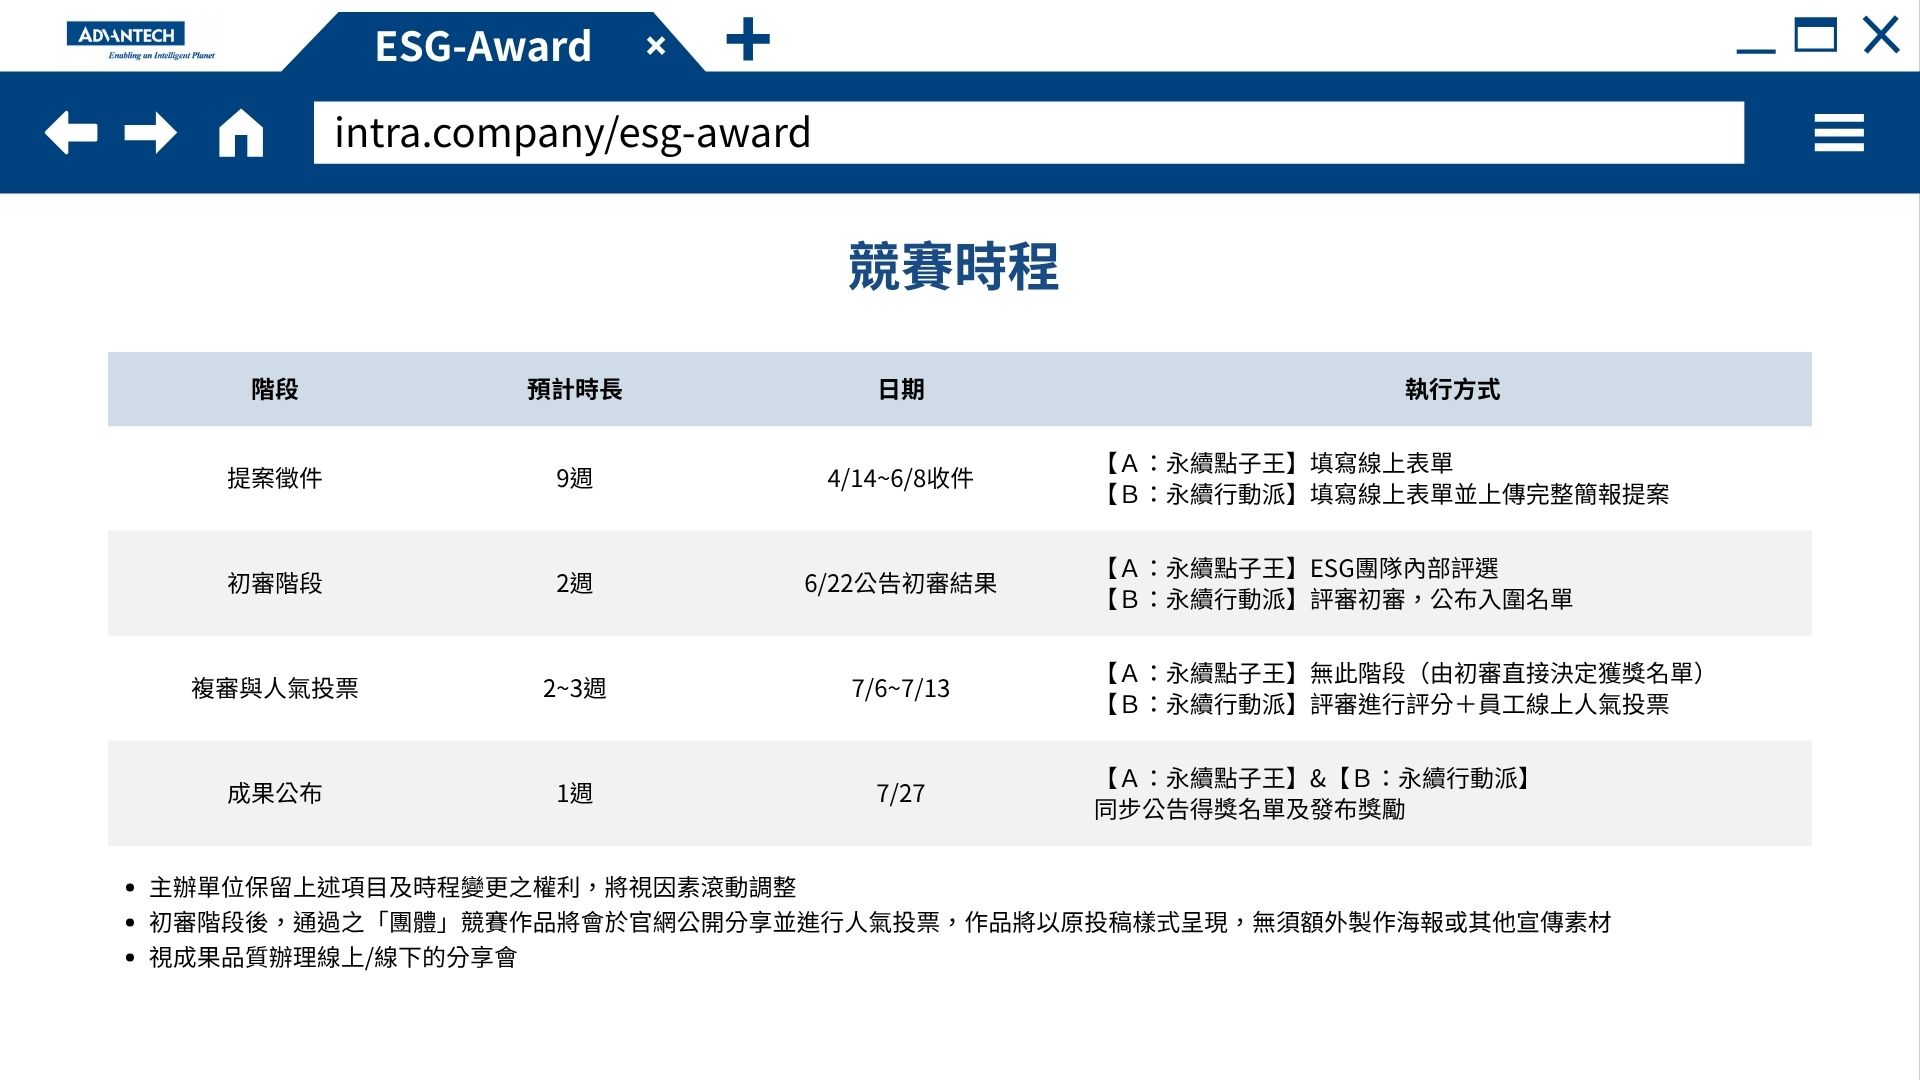Click the intra.company/esg-award address bar

coord(1028,133)
